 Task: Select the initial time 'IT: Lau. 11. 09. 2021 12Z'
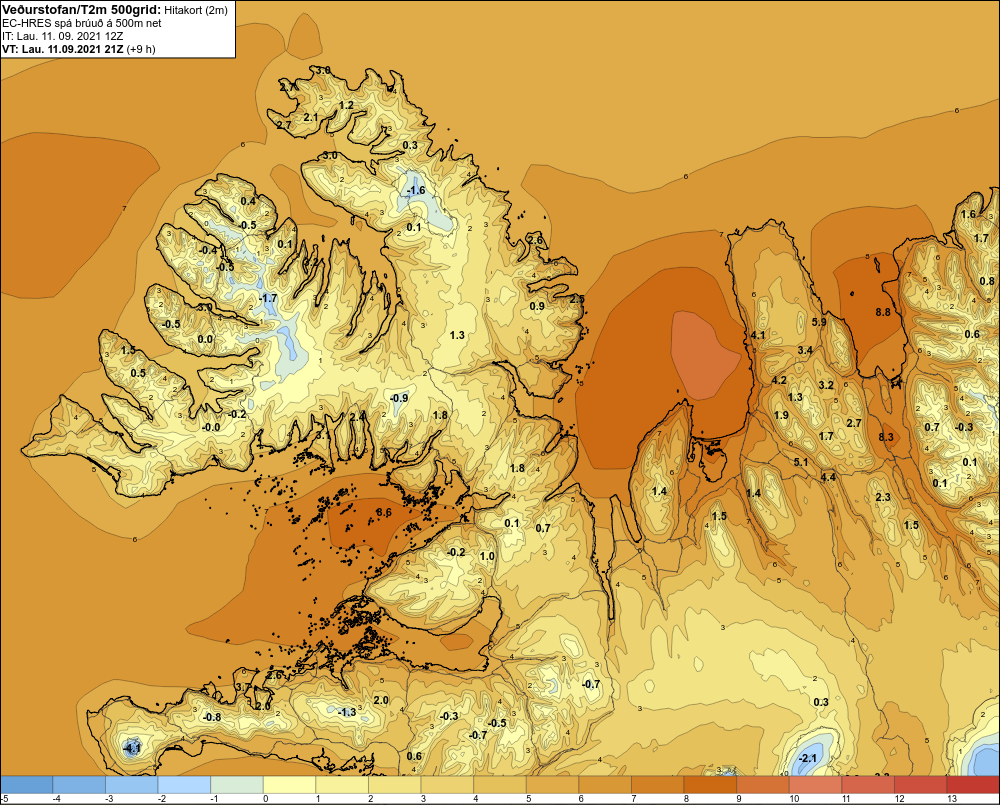[x=61, y=36]
